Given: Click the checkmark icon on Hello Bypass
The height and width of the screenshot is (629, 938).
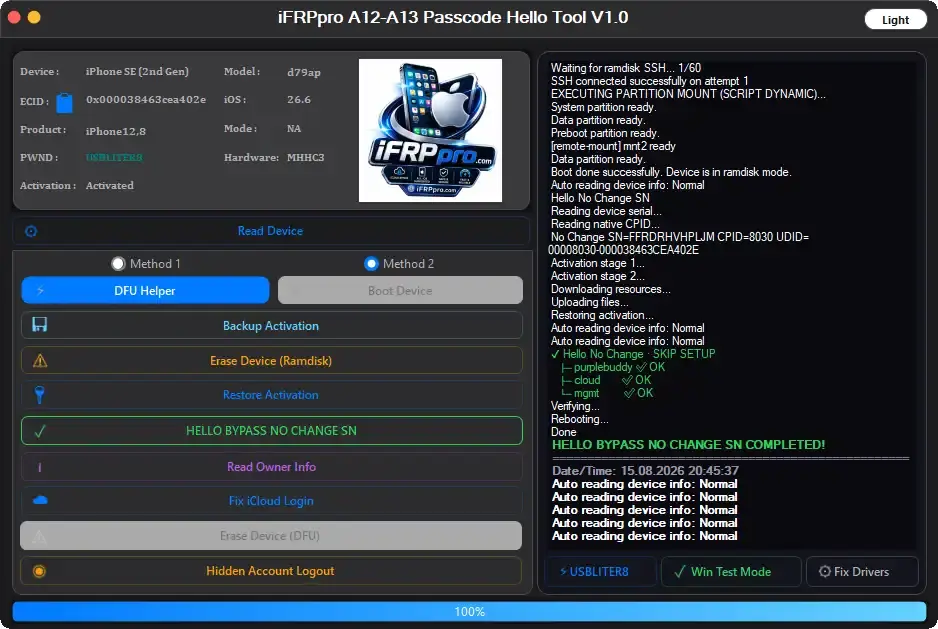Looking at the screenshot, I should pyautogui.click(x=39, y=431).
